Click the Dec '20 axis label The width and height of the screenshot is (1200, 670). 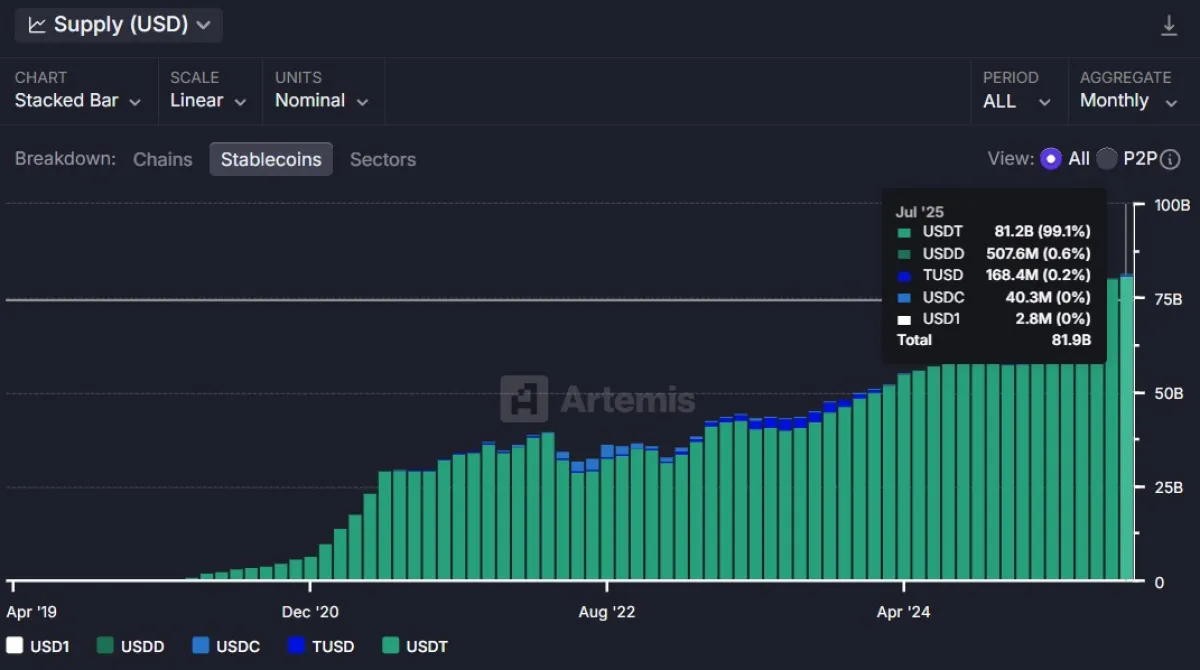(x=310, y=612)
